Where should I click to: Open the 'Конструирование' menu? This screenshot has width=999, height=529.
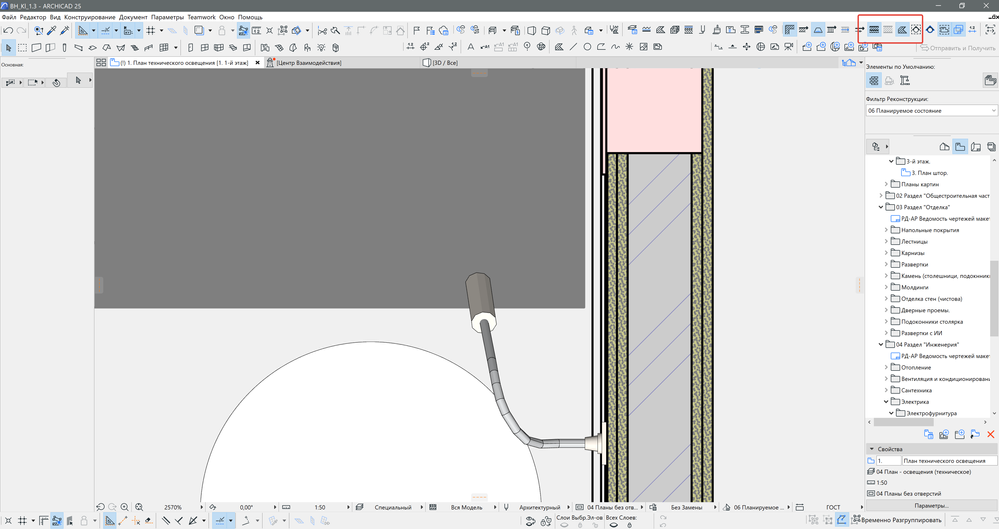(x=90, y=17)
